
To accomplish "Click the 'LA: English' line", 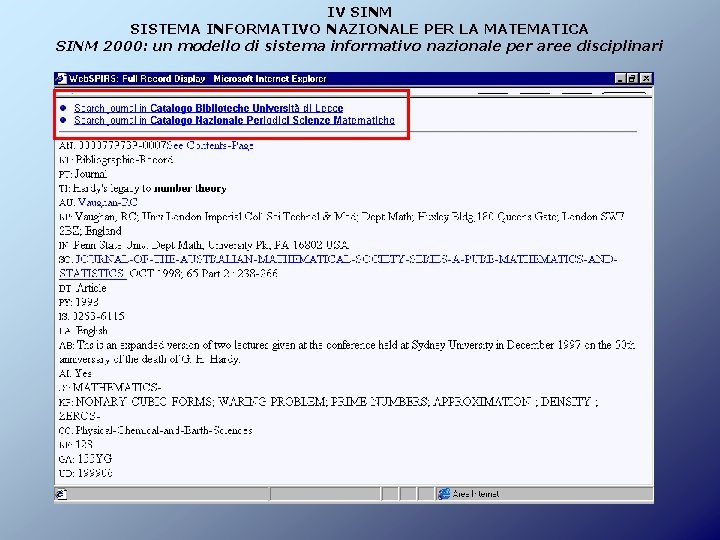I will [x=84, y=331].
